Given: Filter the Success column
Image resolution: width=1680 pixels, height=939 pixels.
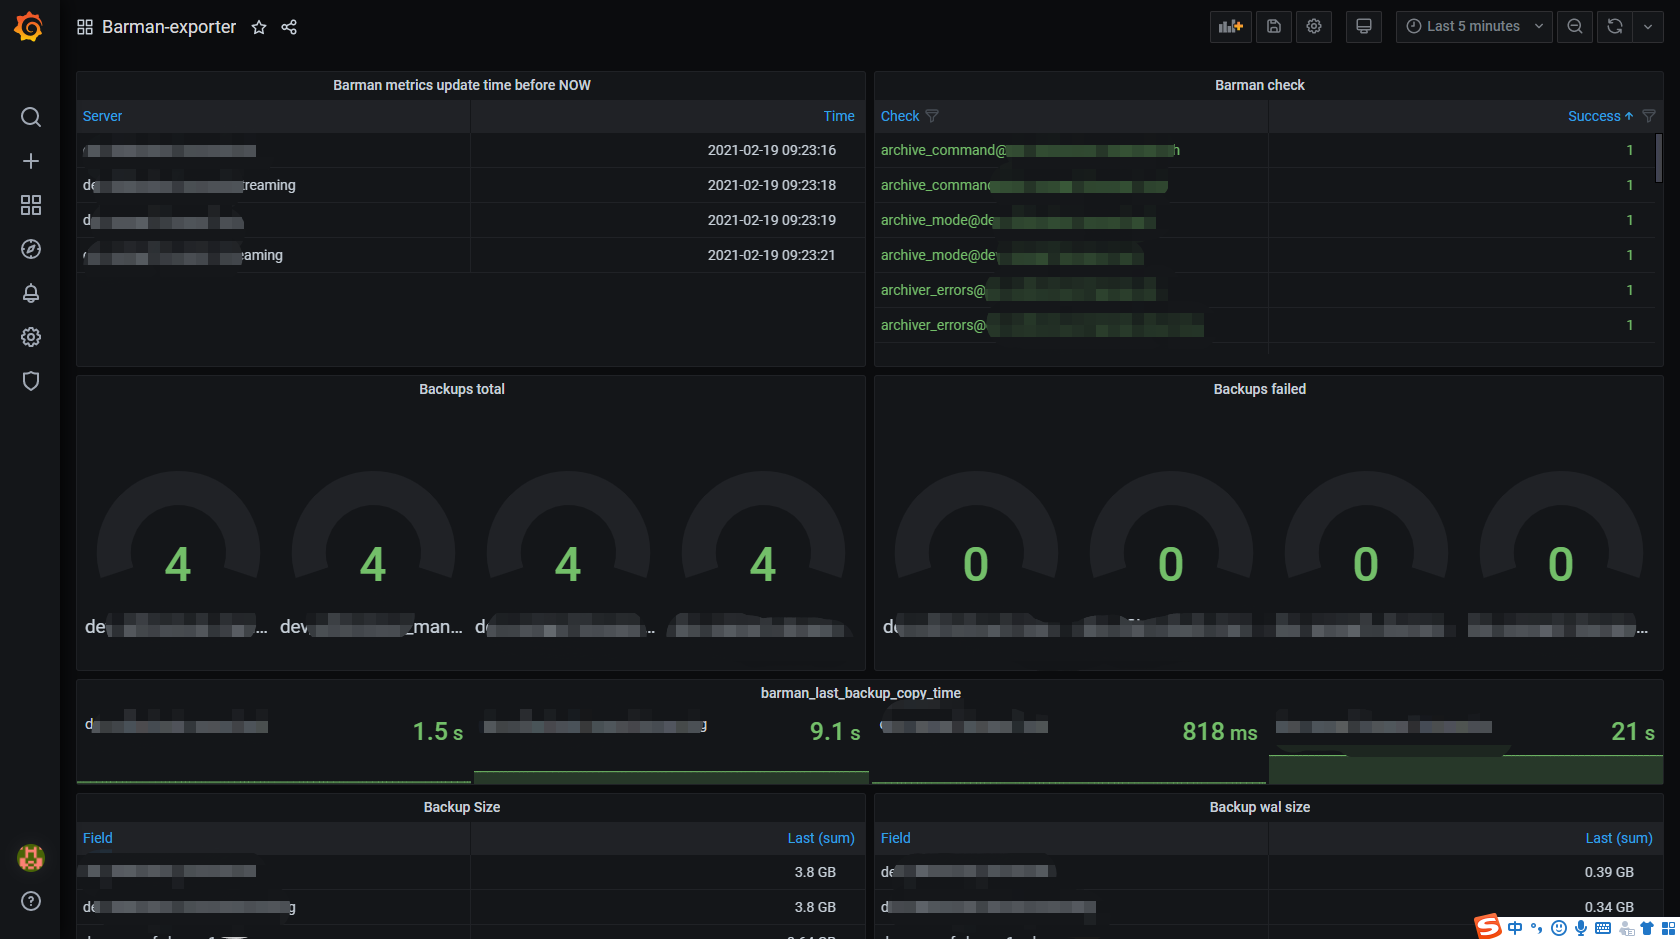Looking at the screenshot, I should point(1649,116).
